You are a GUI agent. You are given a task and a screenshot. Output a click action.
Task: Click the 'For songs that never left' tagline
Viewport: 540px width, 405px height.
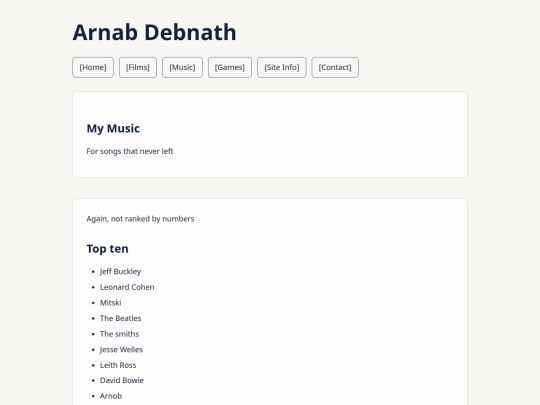(x=130, y=151)
